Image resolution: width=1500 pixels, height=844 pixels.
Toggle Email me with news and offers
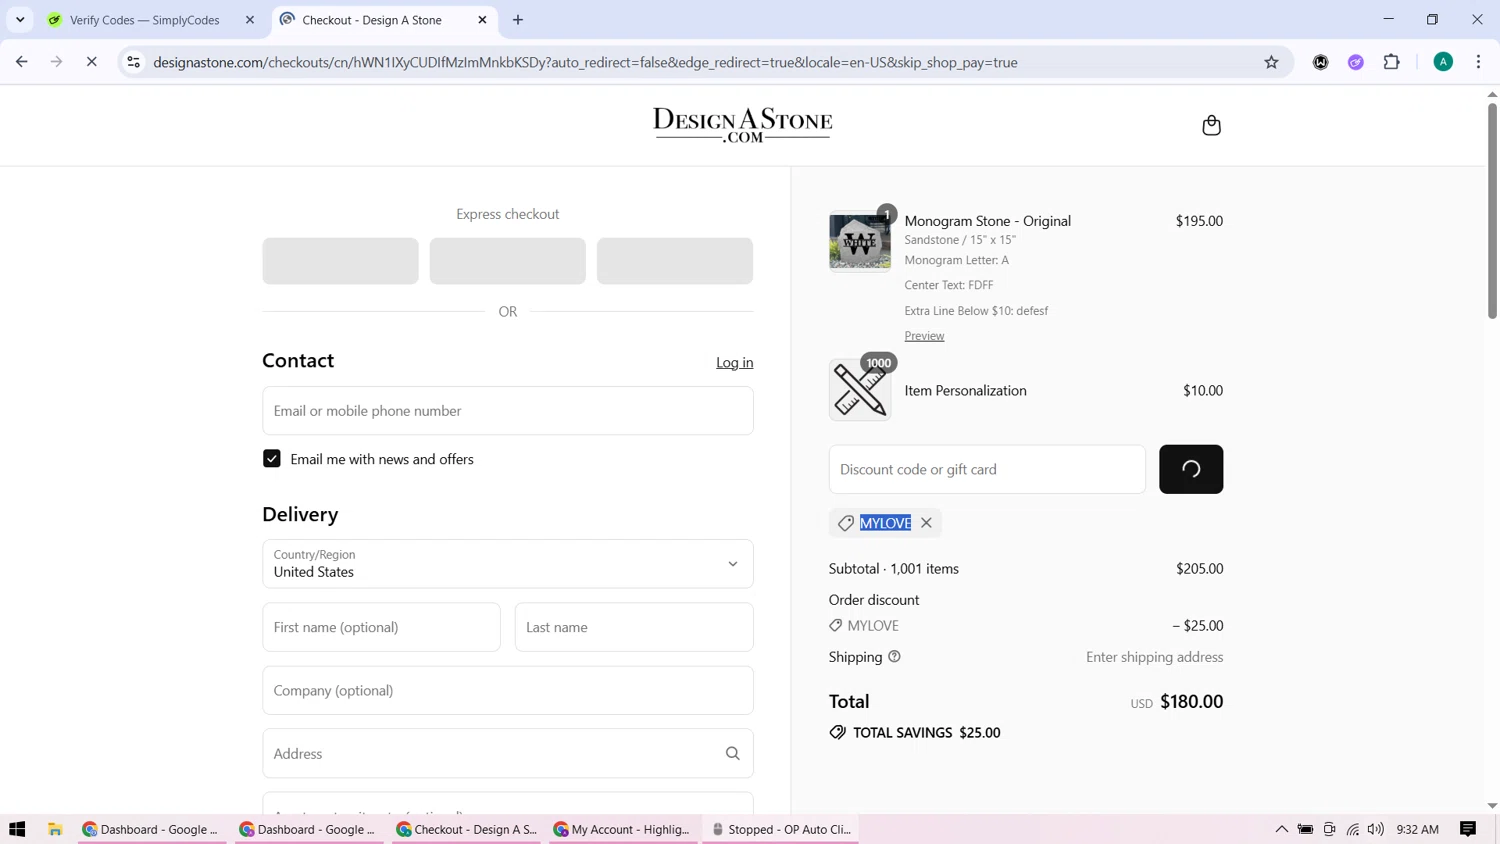click(x=272, y=459)
